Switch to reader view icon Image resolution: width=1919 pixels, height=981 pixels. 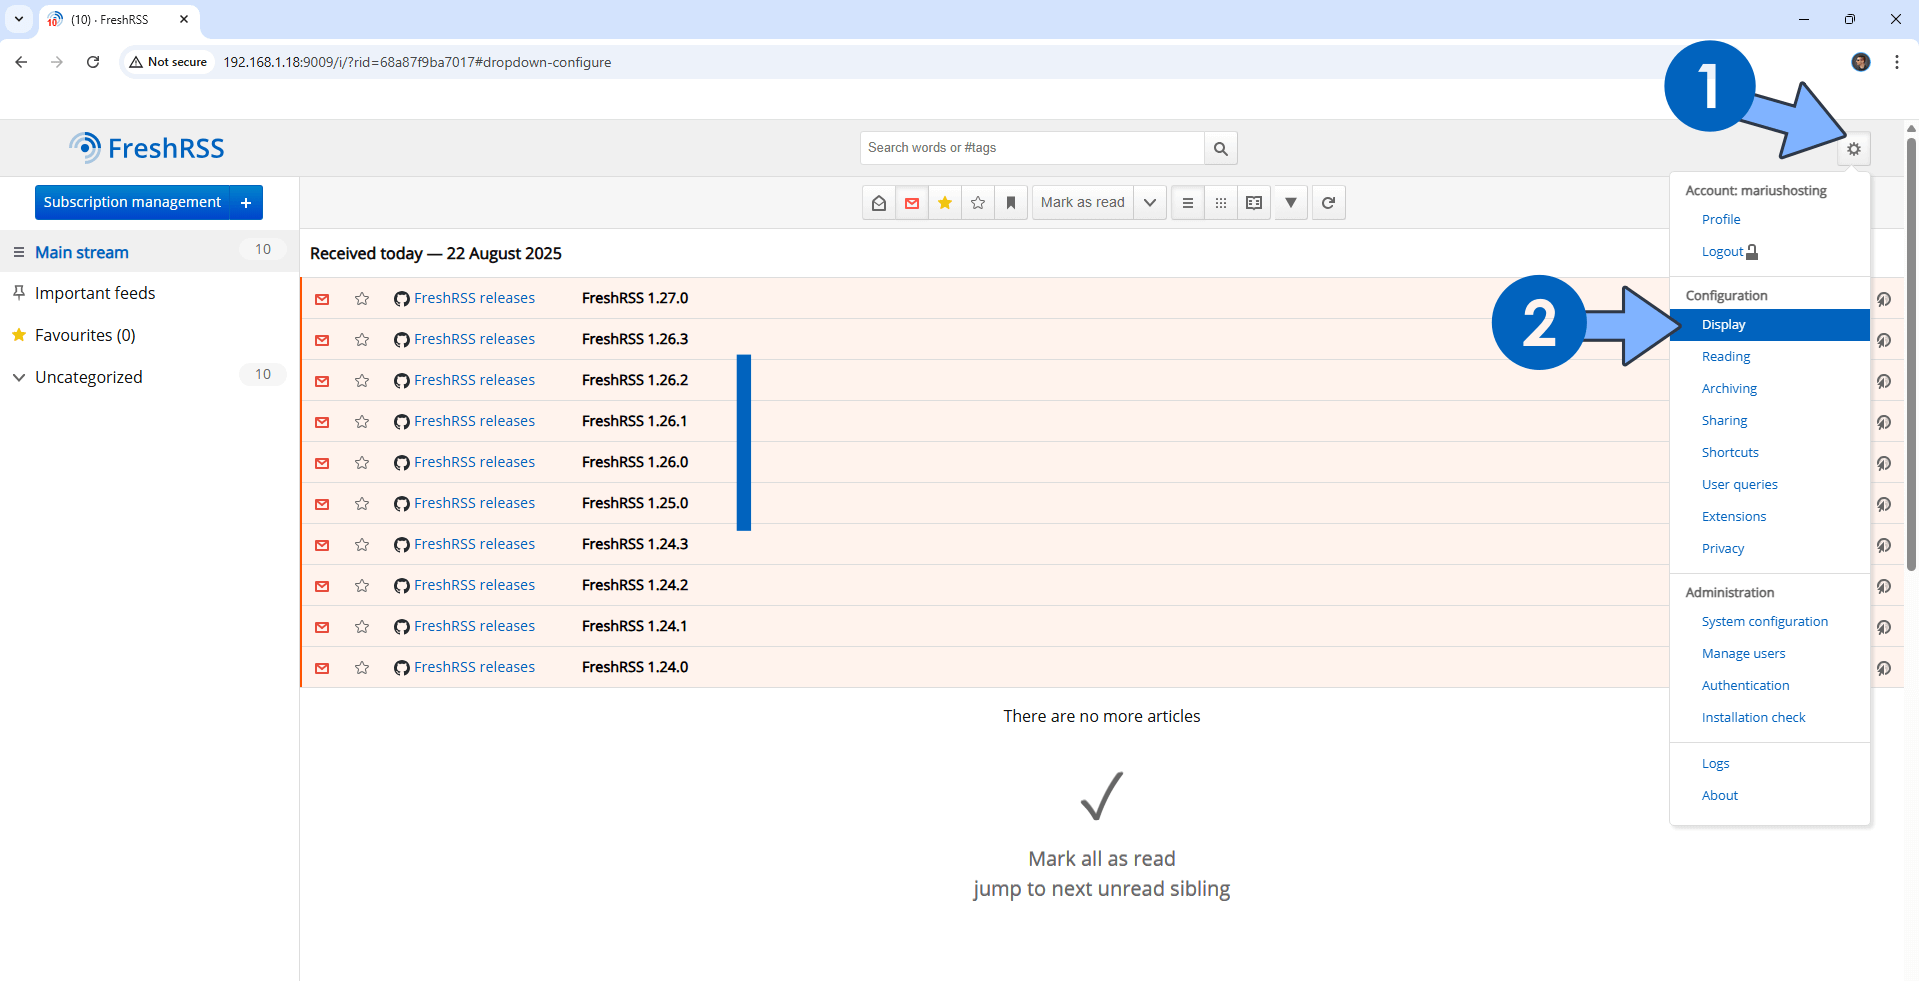(1254, 203)
